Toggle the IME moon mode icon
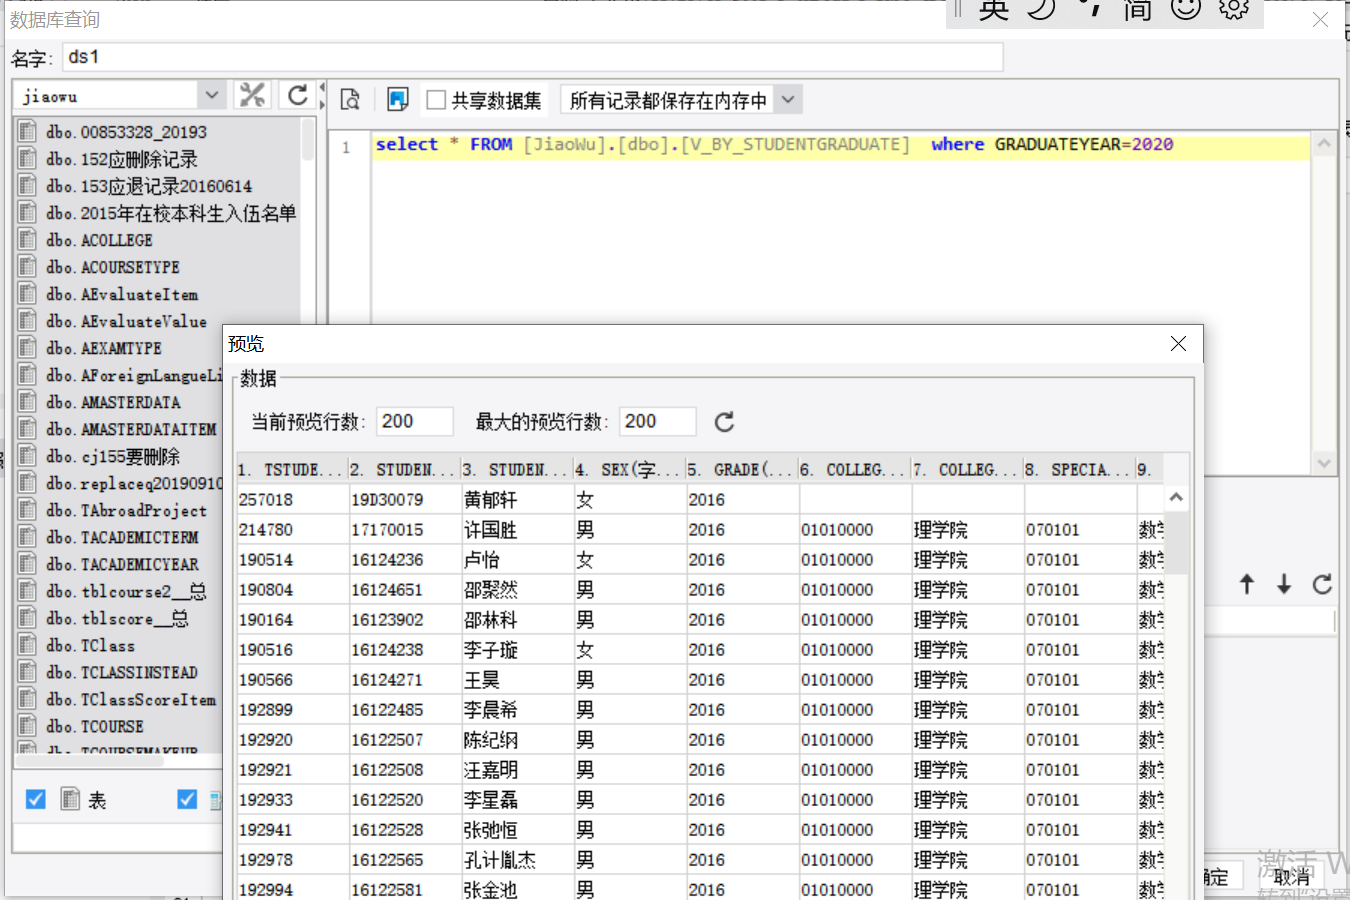 coord(1042,9)
